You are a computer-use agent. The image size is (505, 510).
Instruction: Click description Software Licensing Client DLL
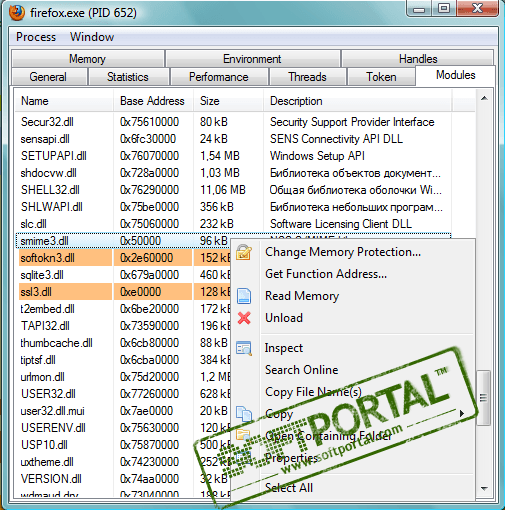(341, 224)
